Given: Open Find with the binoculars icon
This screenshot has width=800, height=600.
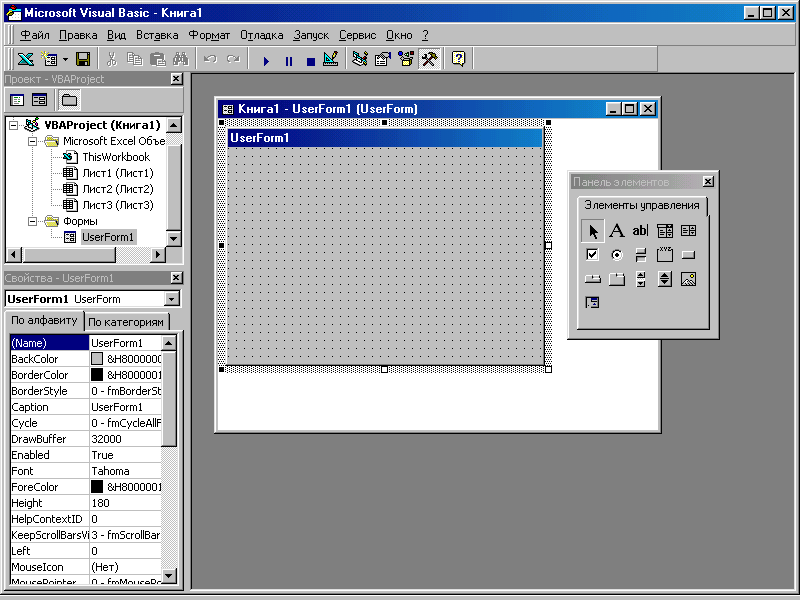Looking at the screenshot, I should pyautogui.click(x=181, y=59).
